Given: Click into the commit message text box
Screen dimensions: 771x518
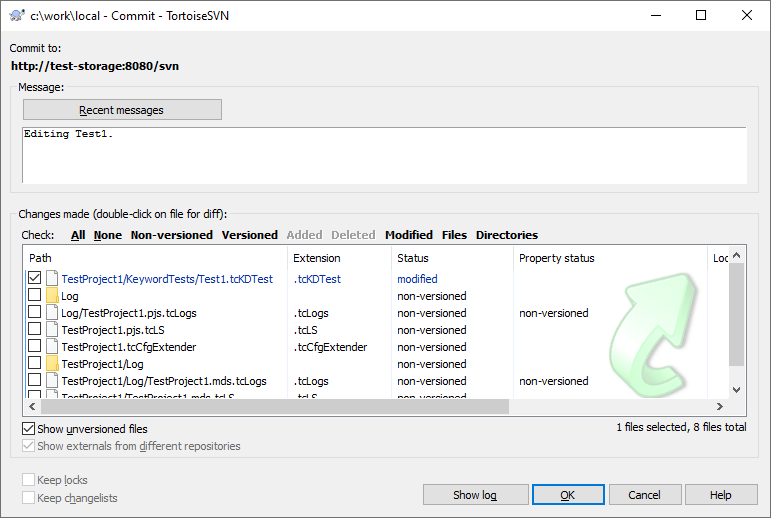Looking at the screenshot, I should [384, 155].
